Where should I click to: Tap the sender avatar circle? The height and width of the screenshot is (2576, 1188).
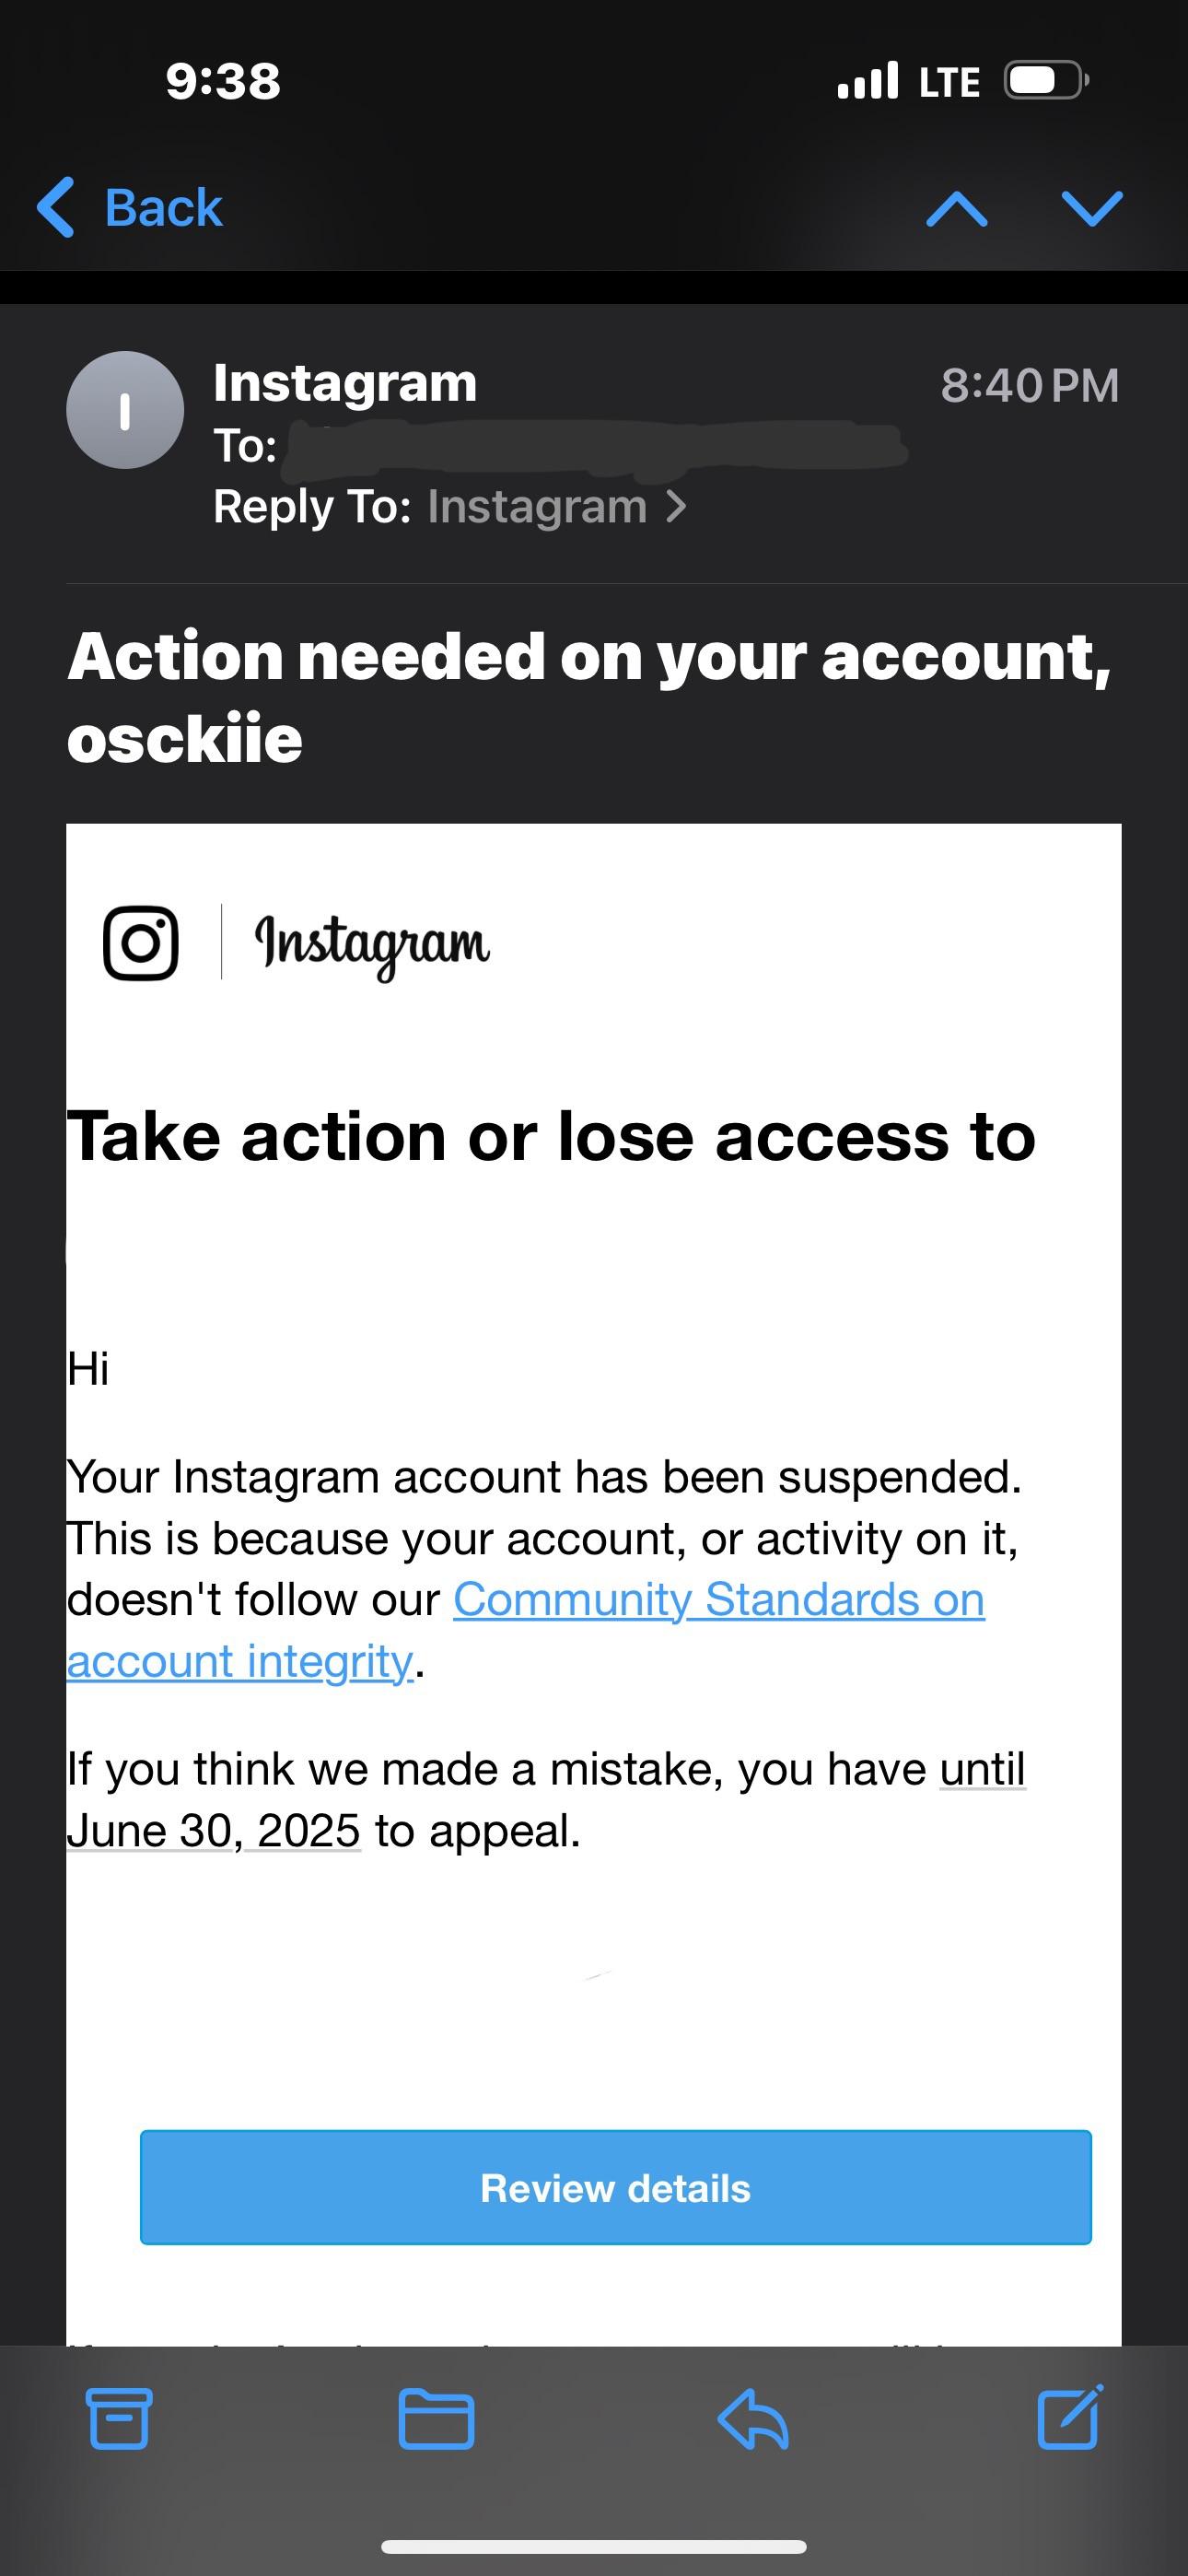click(x=125, y=410)
